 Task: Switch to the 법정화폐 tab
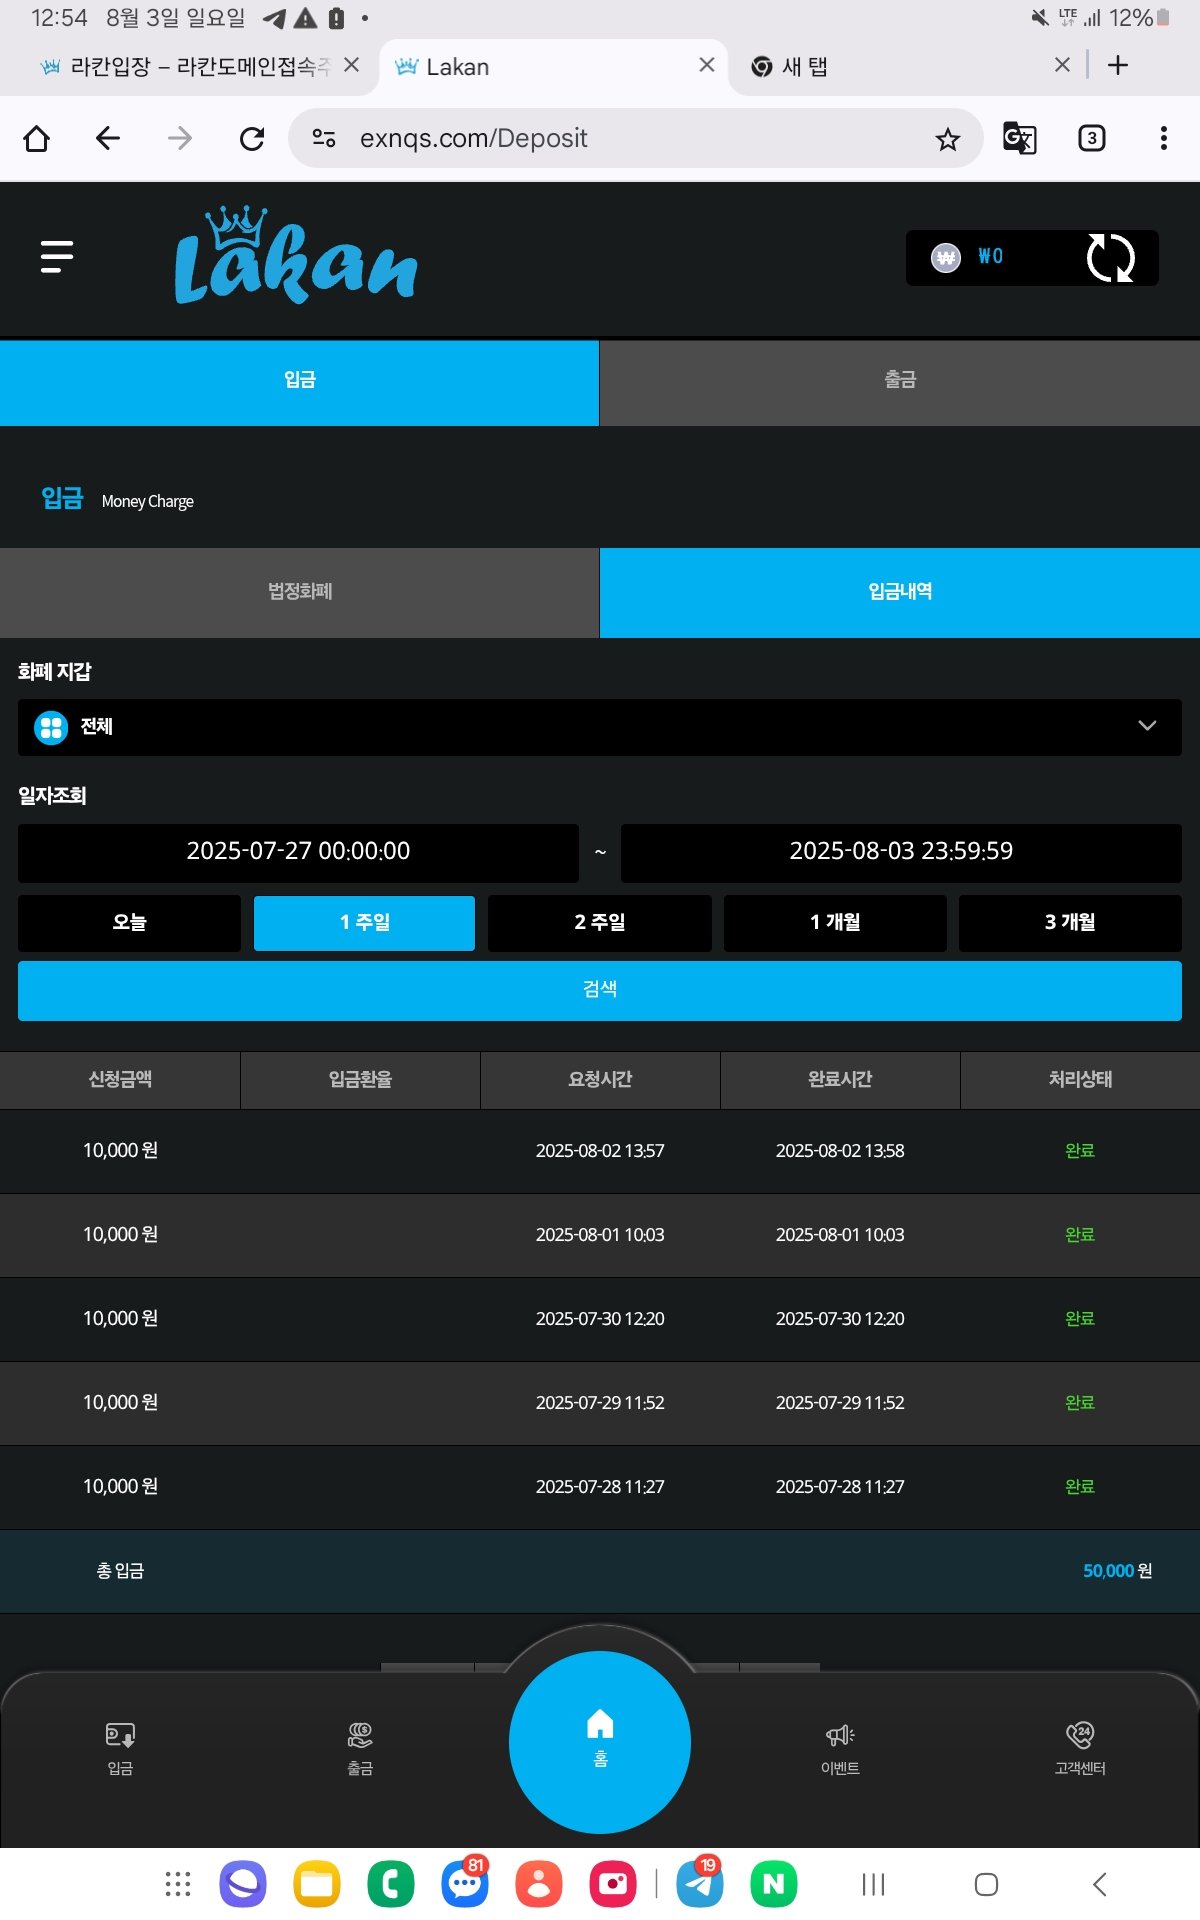[x=299, y=592]
